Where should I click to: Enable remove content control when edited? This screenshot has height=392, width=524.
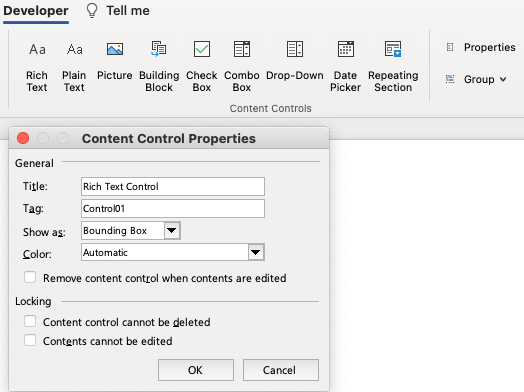30,277
